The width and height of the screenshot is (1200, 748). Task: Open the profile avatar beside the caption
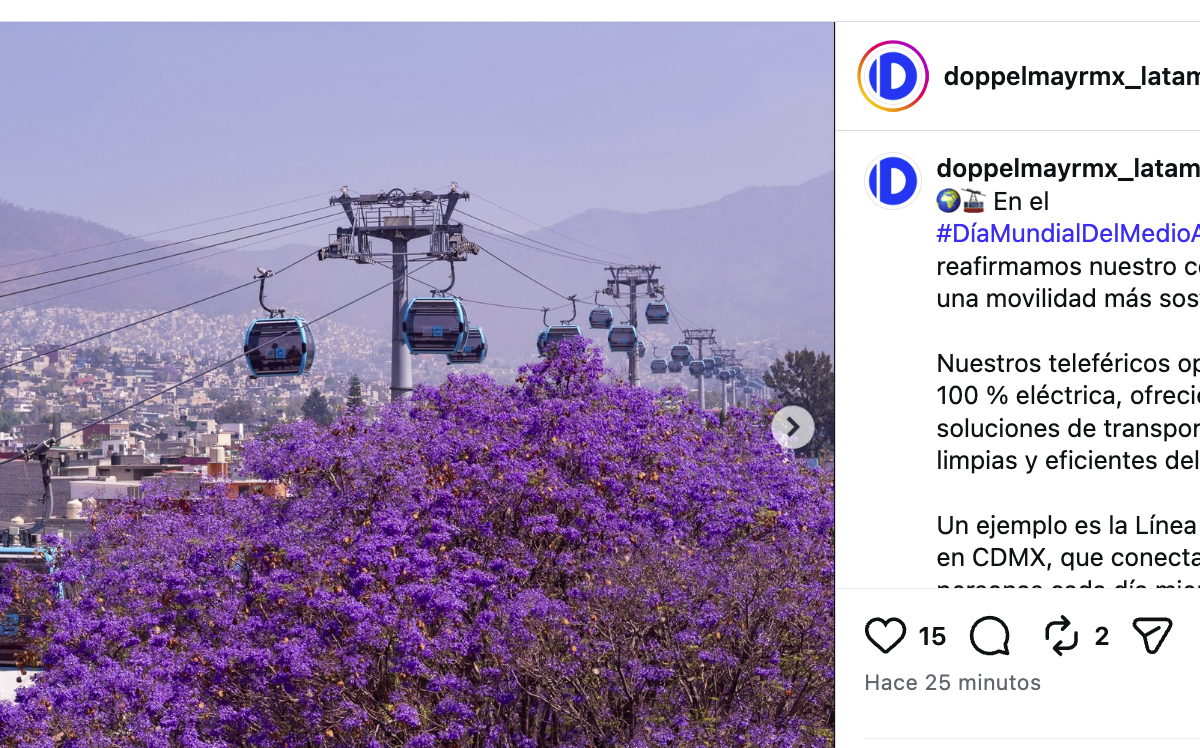click(893, 181)
